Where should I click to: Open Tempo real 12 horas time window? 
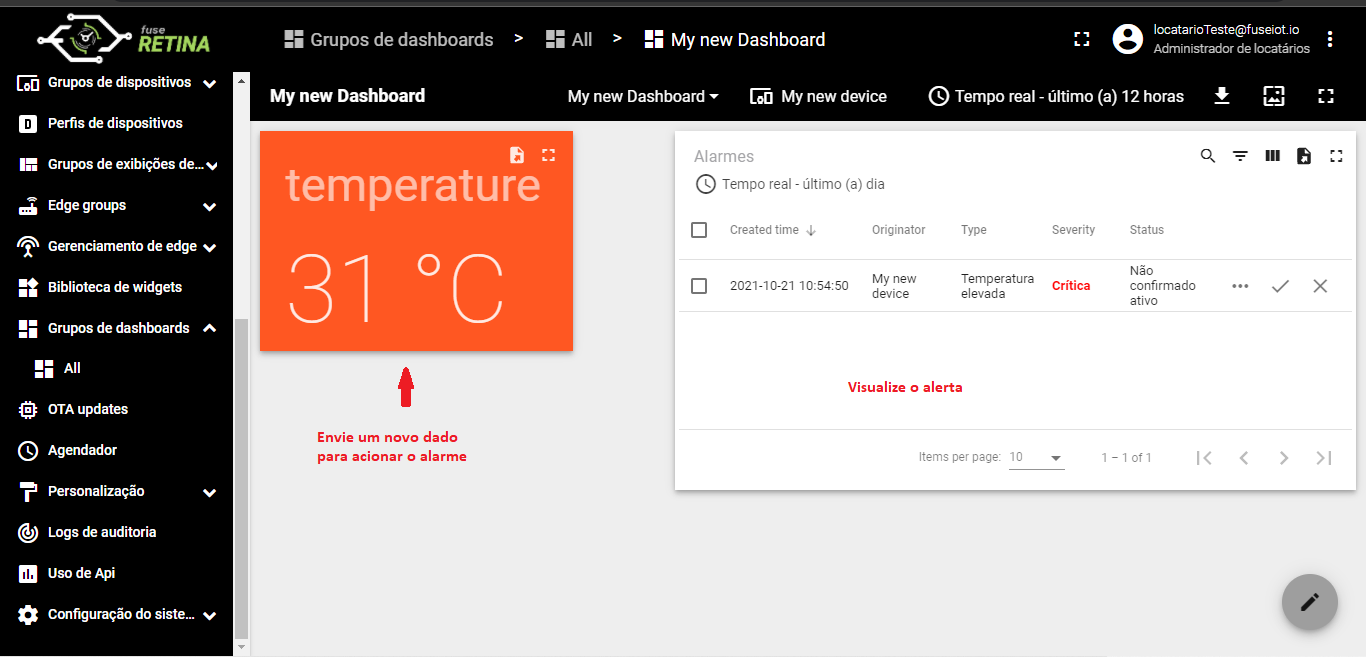click(x=1056, y=96)
